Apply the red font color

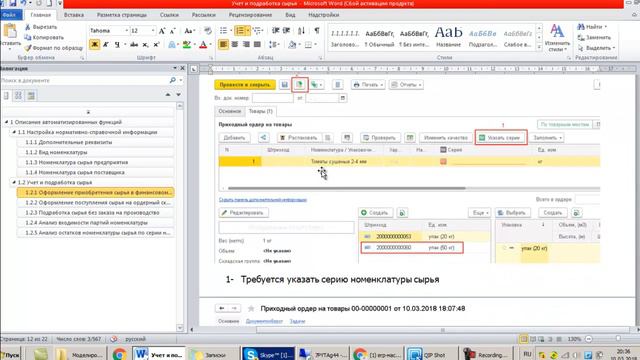click(x=203, y=44)
